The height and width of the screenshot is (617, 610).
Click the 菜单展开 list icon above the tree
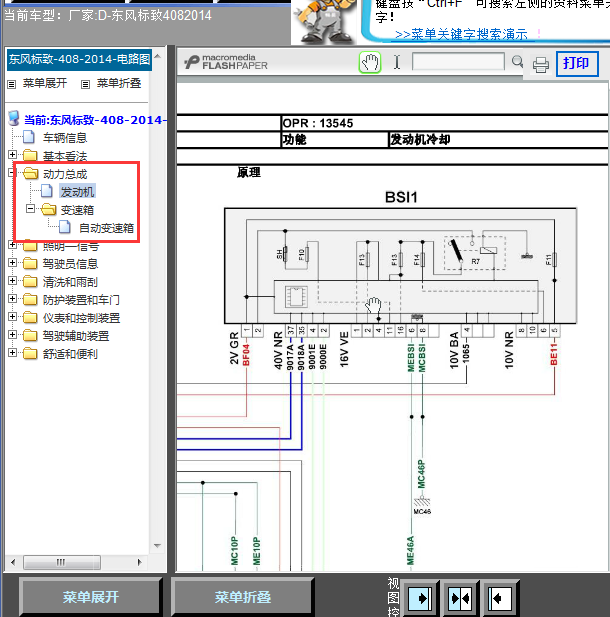[12, 84]
